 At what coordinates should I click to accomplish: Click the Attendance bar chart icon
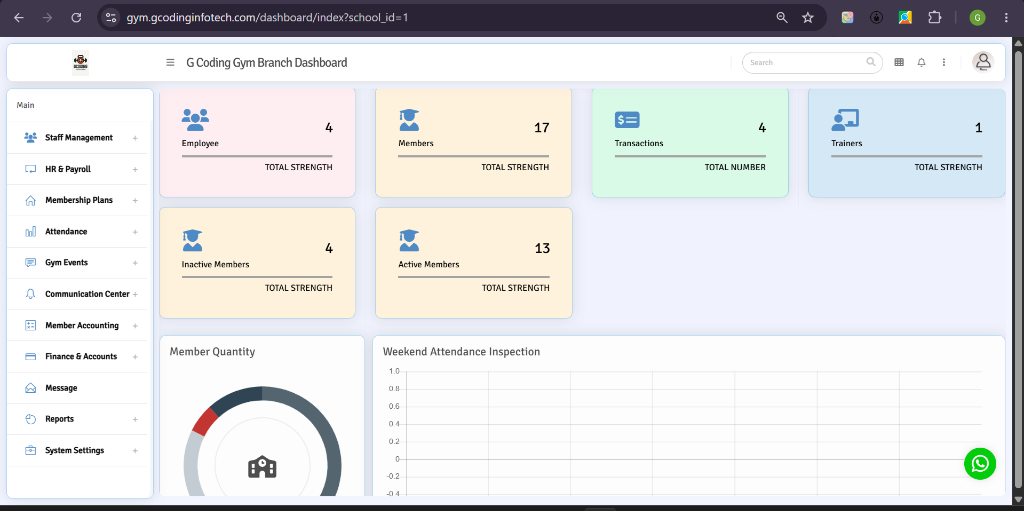31,232
